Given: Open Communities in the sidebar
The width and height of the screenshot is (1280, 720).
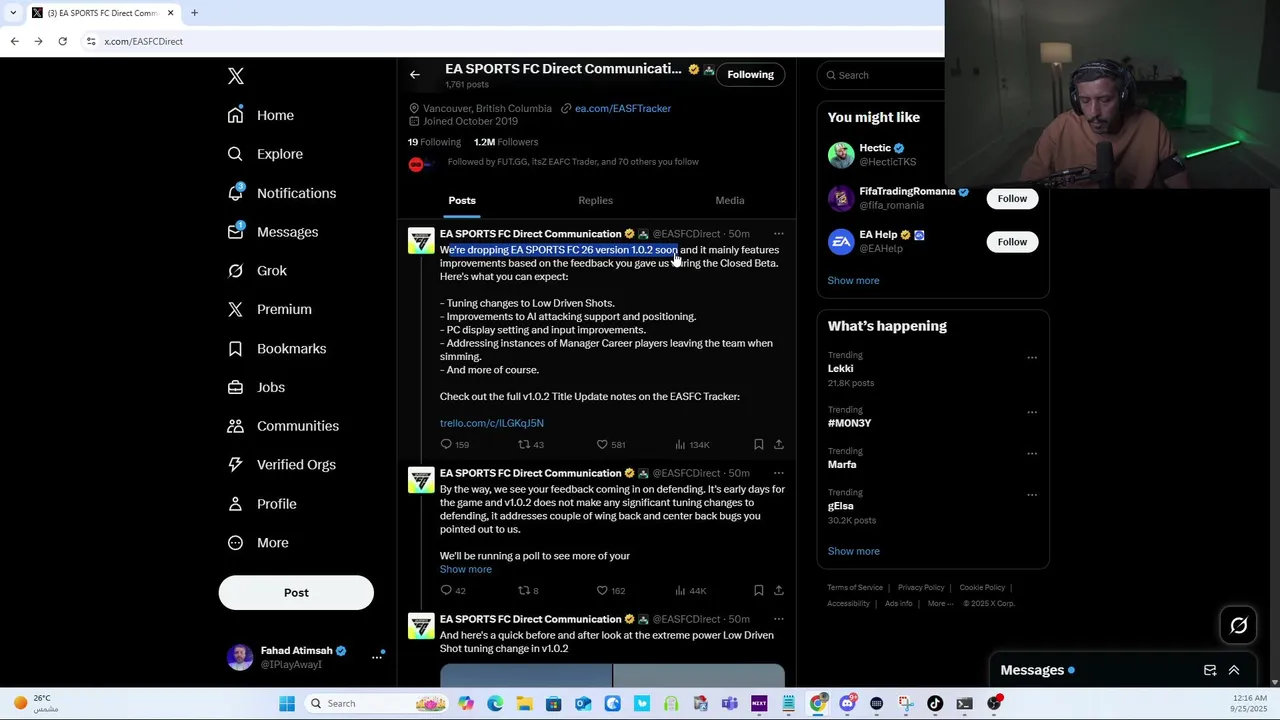Looking at the screenshot, I should (283, 426).
